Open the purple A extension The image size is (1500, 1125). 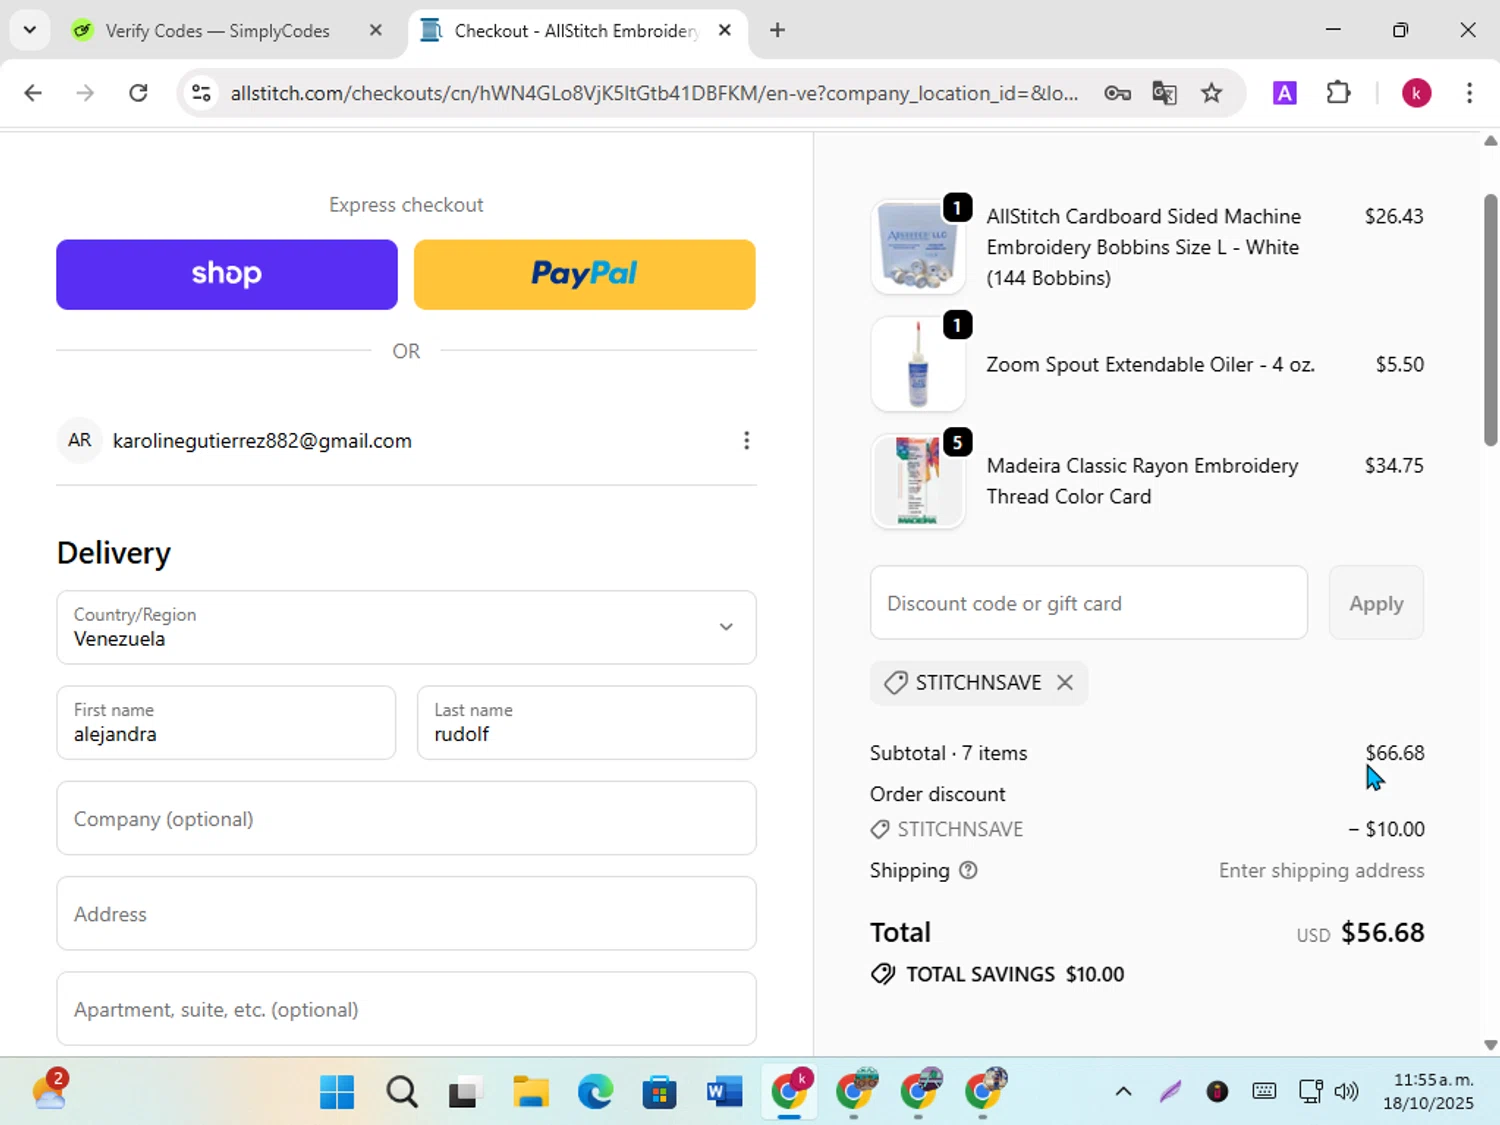1284,93
